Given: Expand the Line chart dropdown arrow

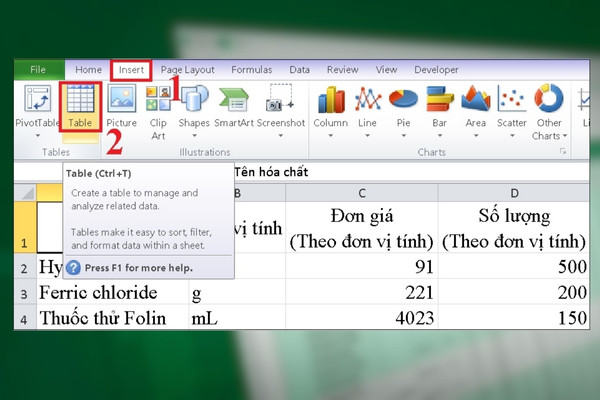Looking at the screenshot, I should click(x=367, y=136).
